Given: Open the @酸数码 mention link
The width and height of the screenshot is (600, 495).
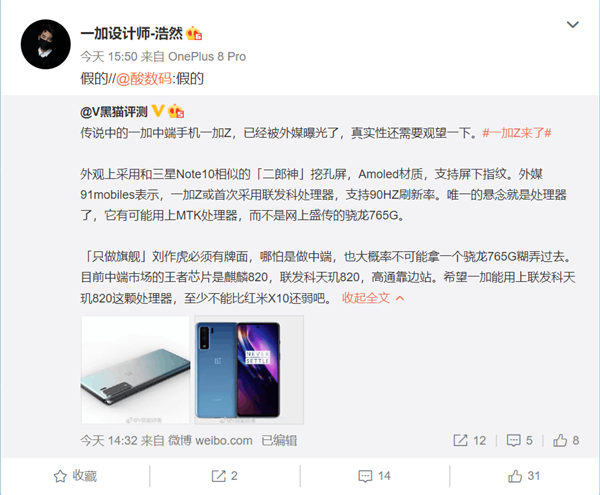Looking at the screenshot, I should [x=144, y=79].
